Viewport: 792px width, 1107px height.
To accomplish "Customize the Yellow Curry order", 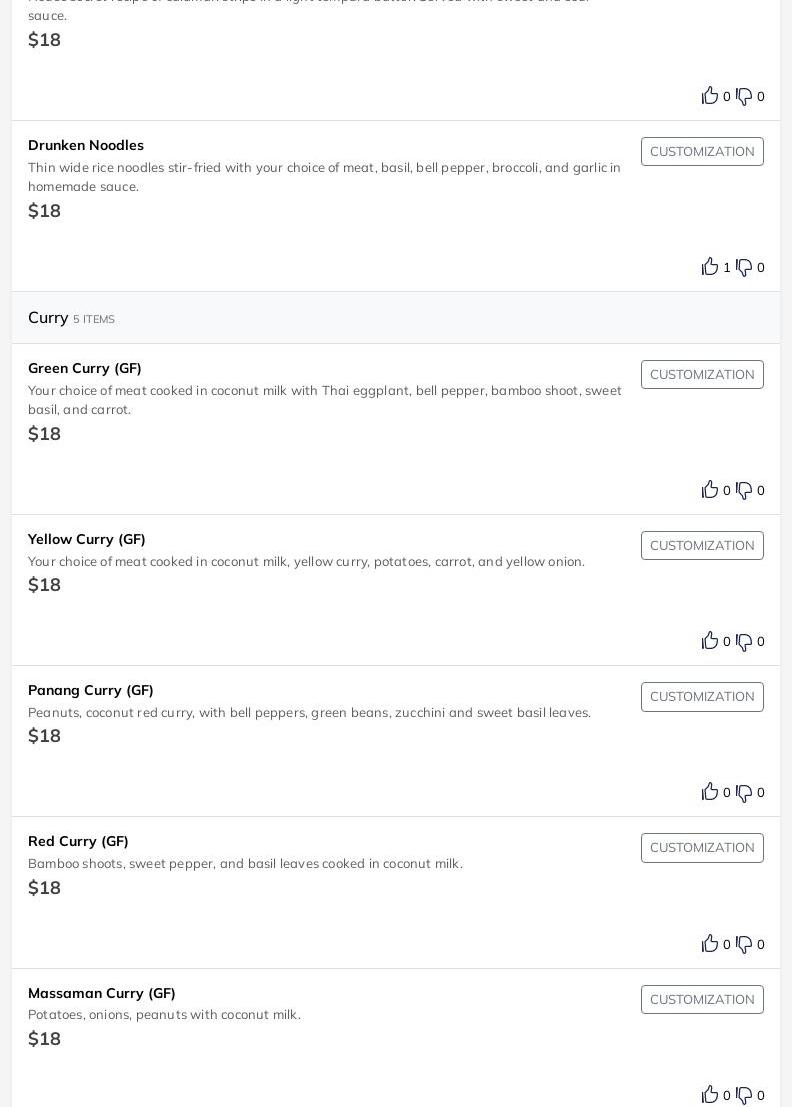I will tap(702, 546).
